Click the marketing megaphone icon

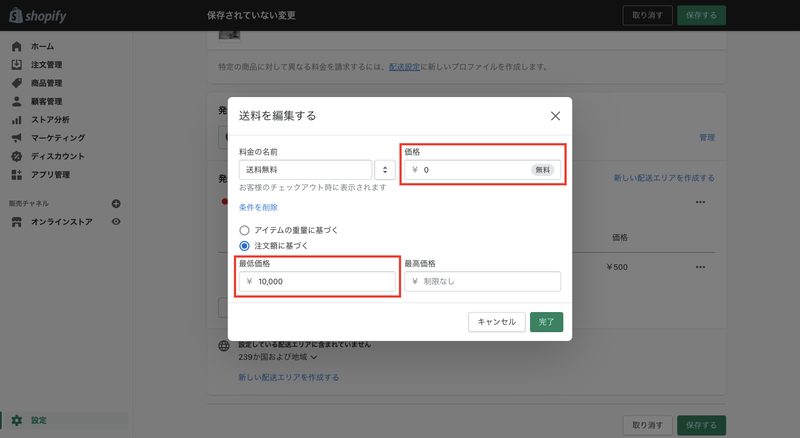point(16,138)
